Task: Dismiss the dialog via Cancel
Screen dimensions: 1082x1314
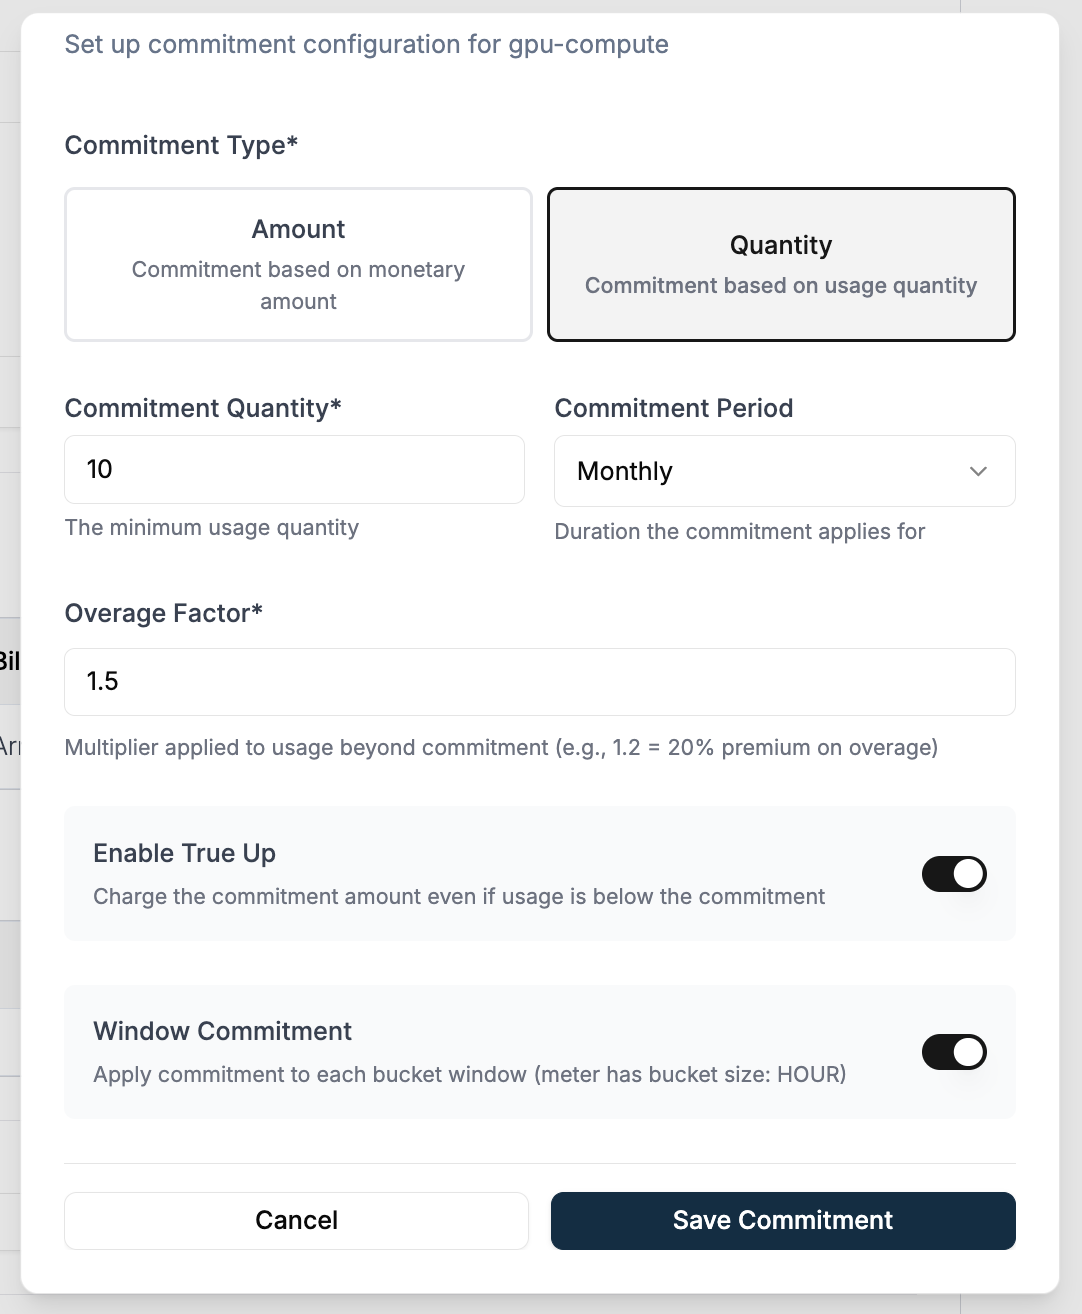Action: pyautogui.click(x=296, y=1221)
